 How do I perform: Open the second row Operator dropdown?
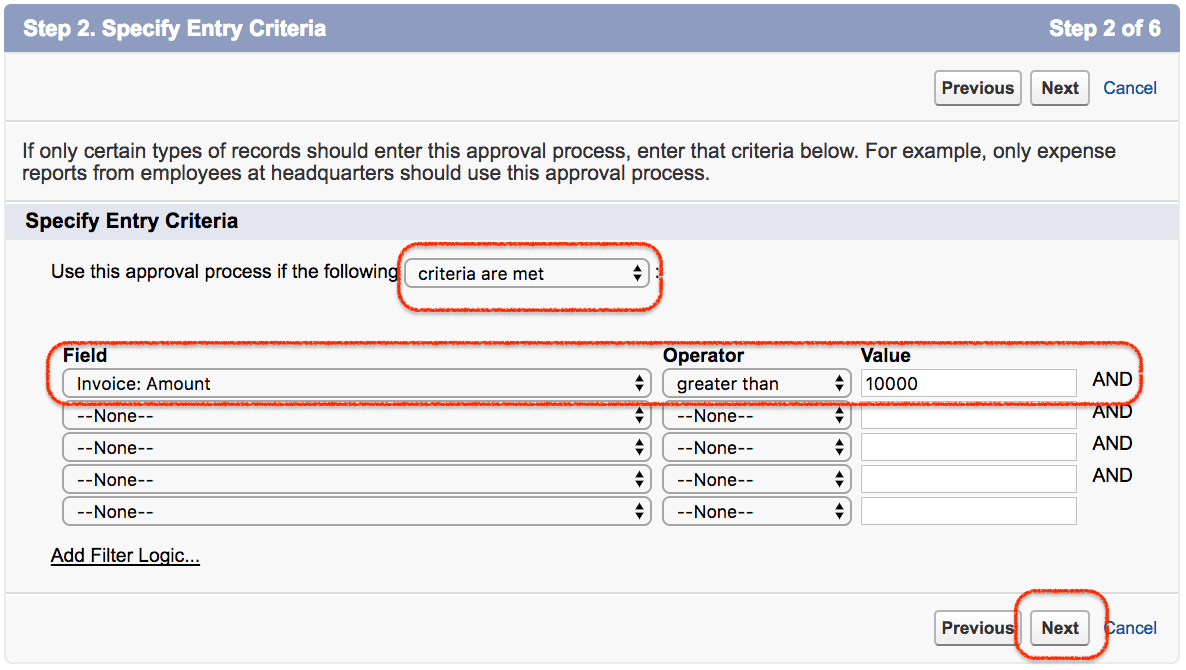pyautogui.click(x=756, y=416)
